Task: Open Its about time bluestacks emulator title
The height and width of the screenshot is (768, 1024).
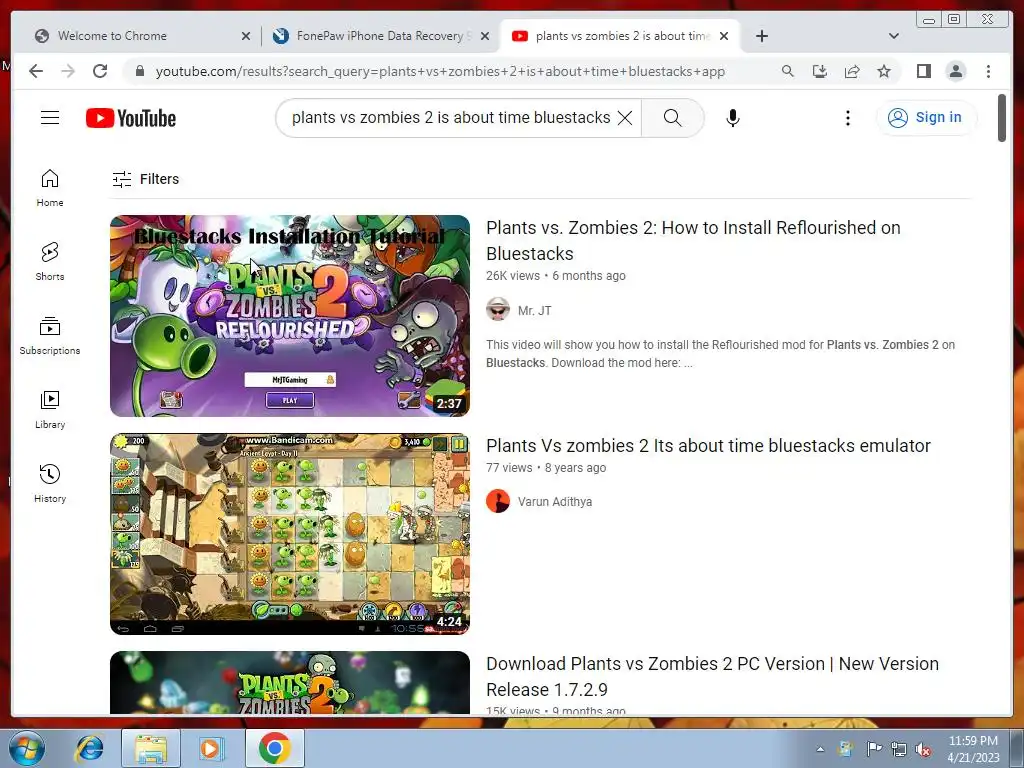Action: (x=709, y=445)
